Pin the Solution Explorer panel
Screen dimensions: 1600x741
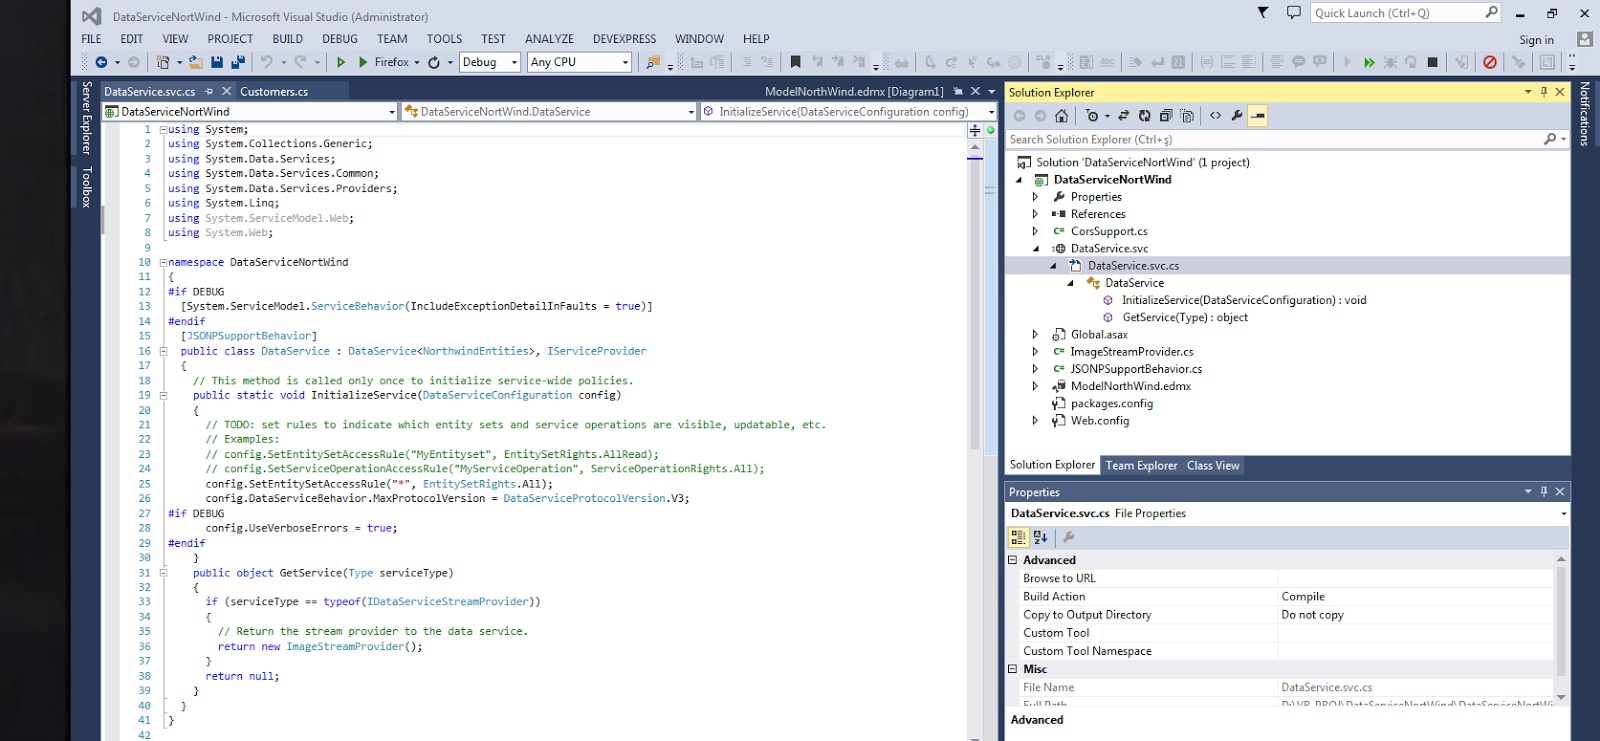pyautogui.click(x=1544, y=92)
